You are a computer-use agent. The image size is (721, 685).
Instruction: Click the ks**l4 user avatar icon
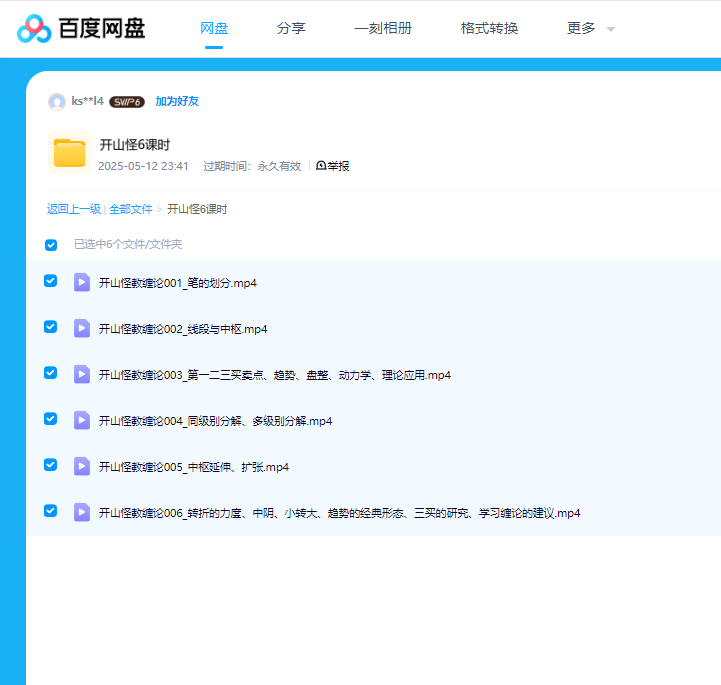click(57, 102)
